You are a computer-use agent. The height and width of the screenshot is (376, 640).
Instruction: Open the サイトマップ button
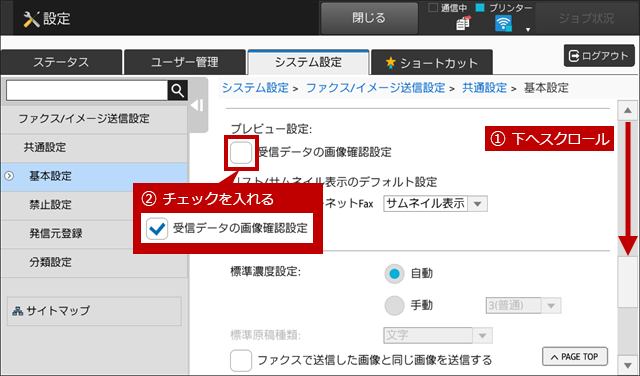(x=94, y=311)
